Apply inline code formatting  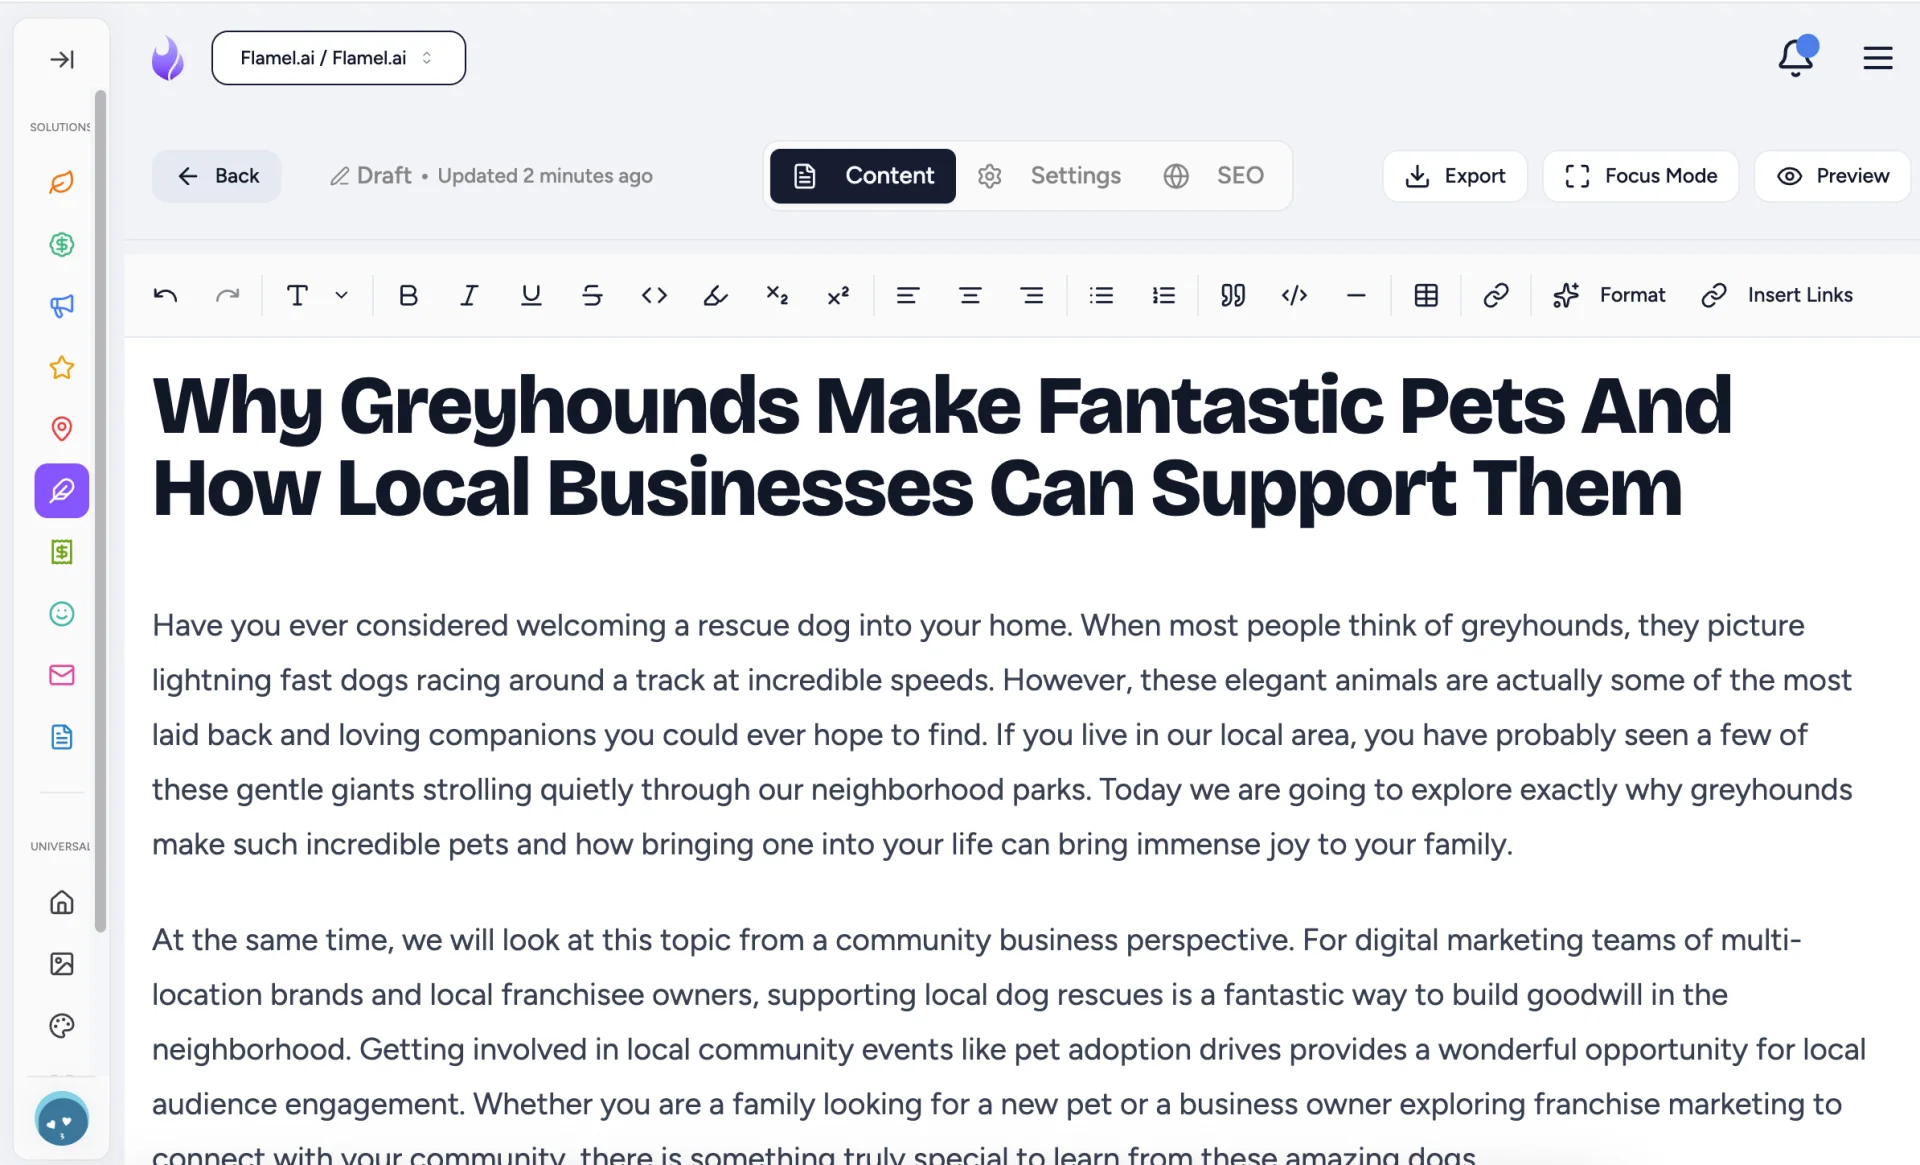point(654,295)
